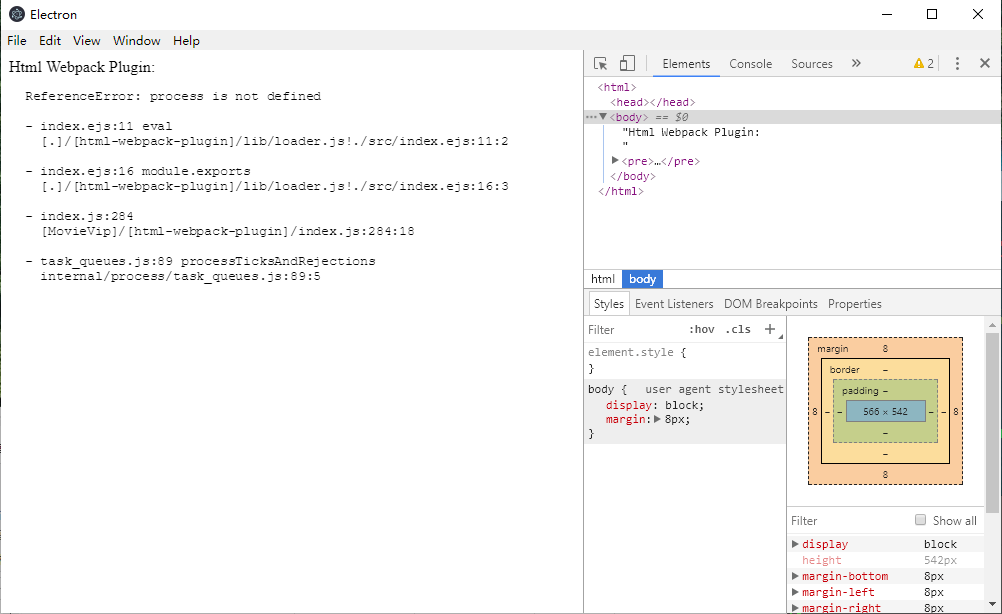1002x614 pixels.
Task: Toggle the device toolbar icon
Action: click(x=627, y=63)
